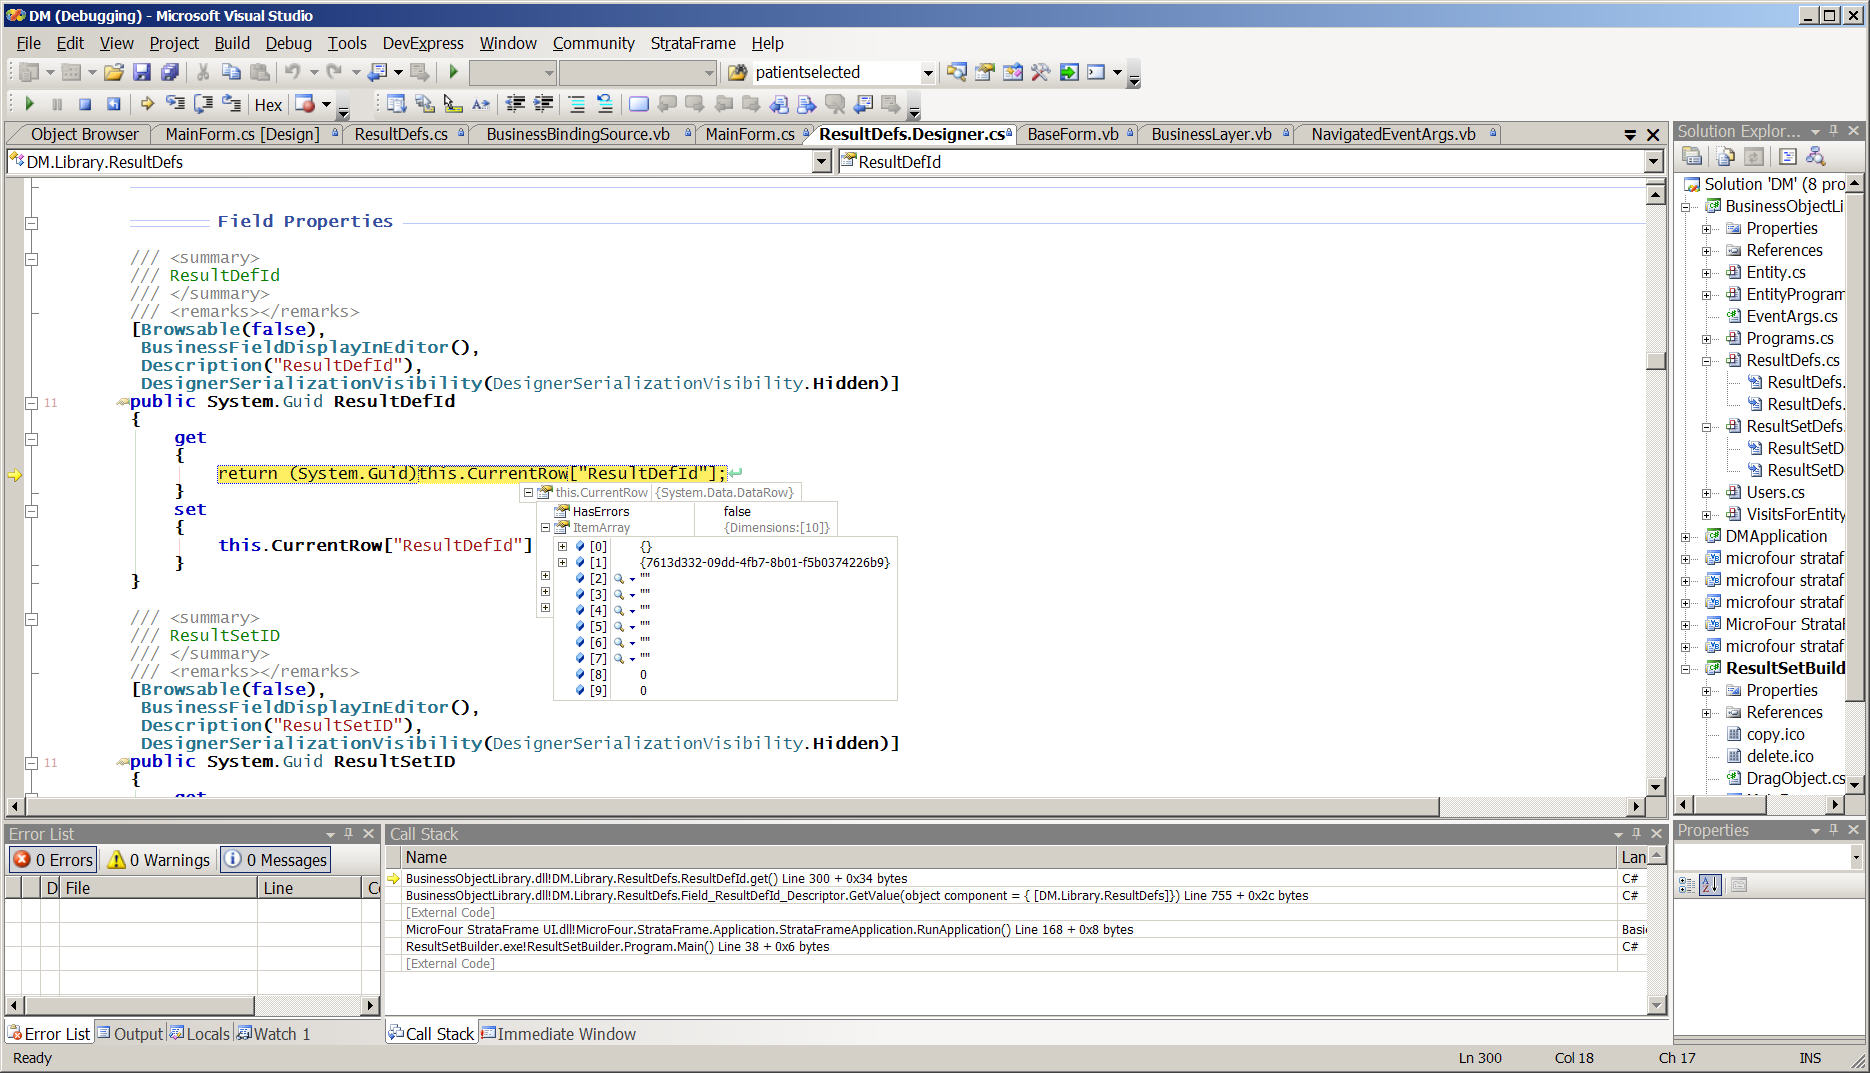This screenshot has height=1073, width=1870.
Task: Open the DM.Library.ResultDefs type dropdown
Action: (x=821, y=162)
